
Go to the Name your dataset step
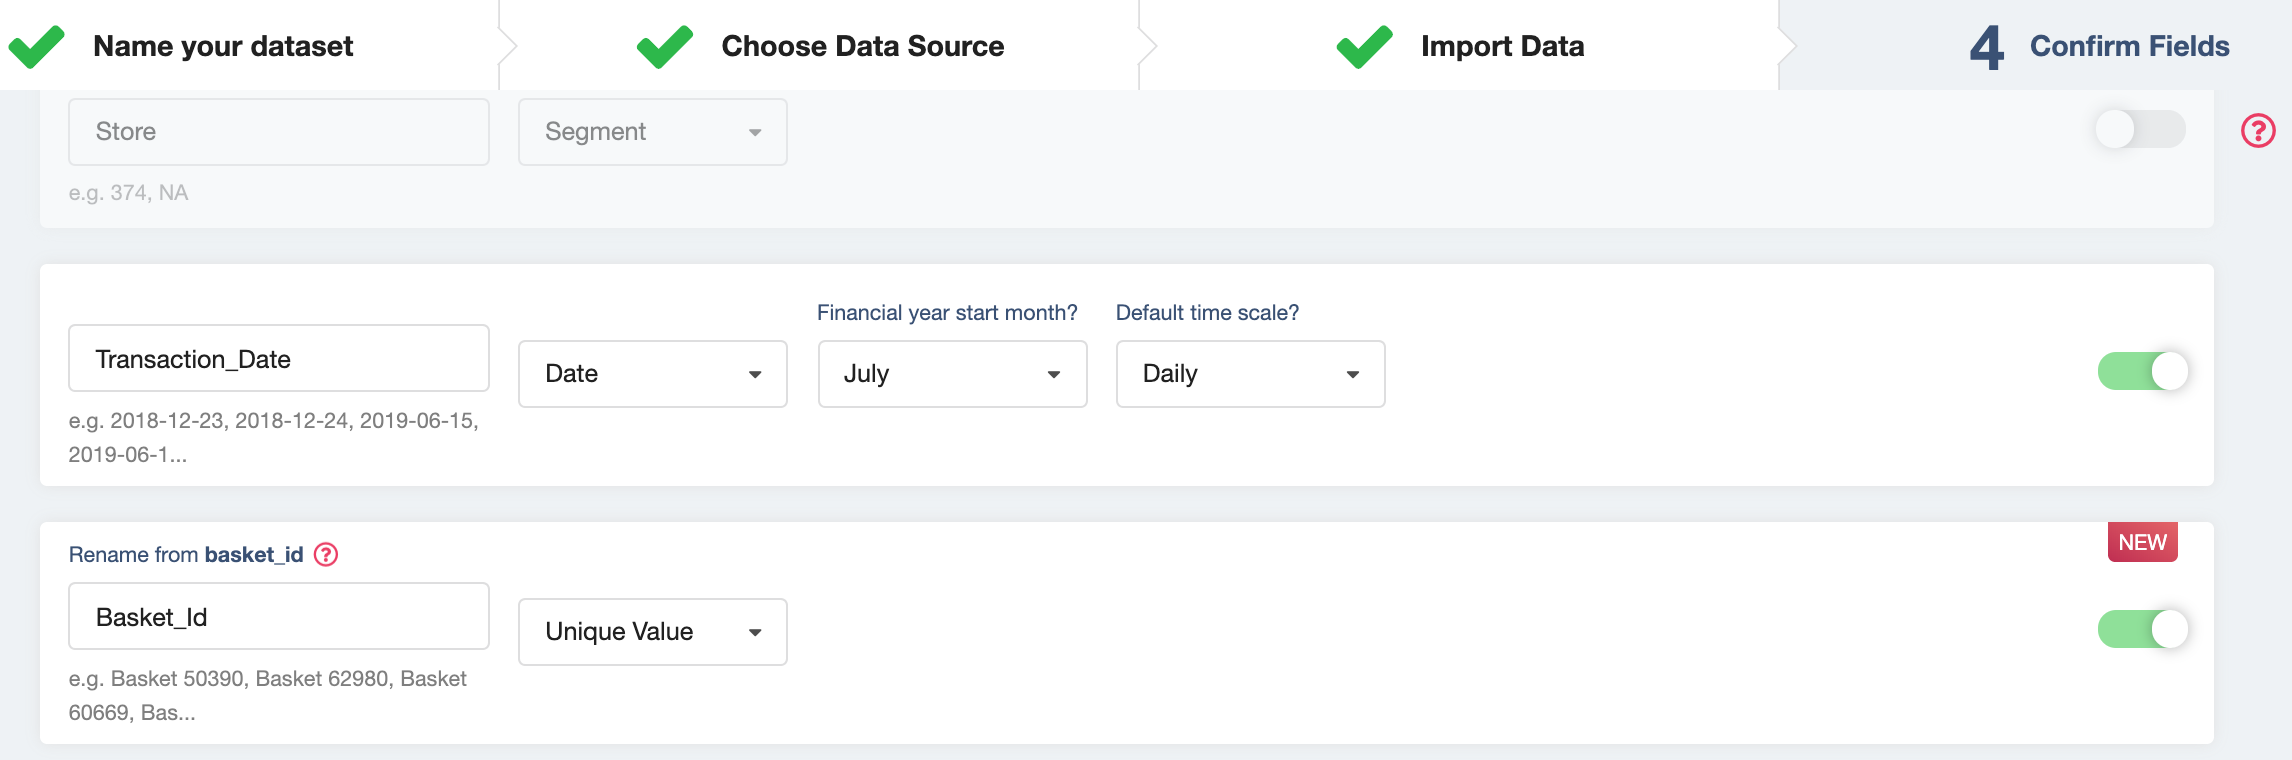click(223, 47)
